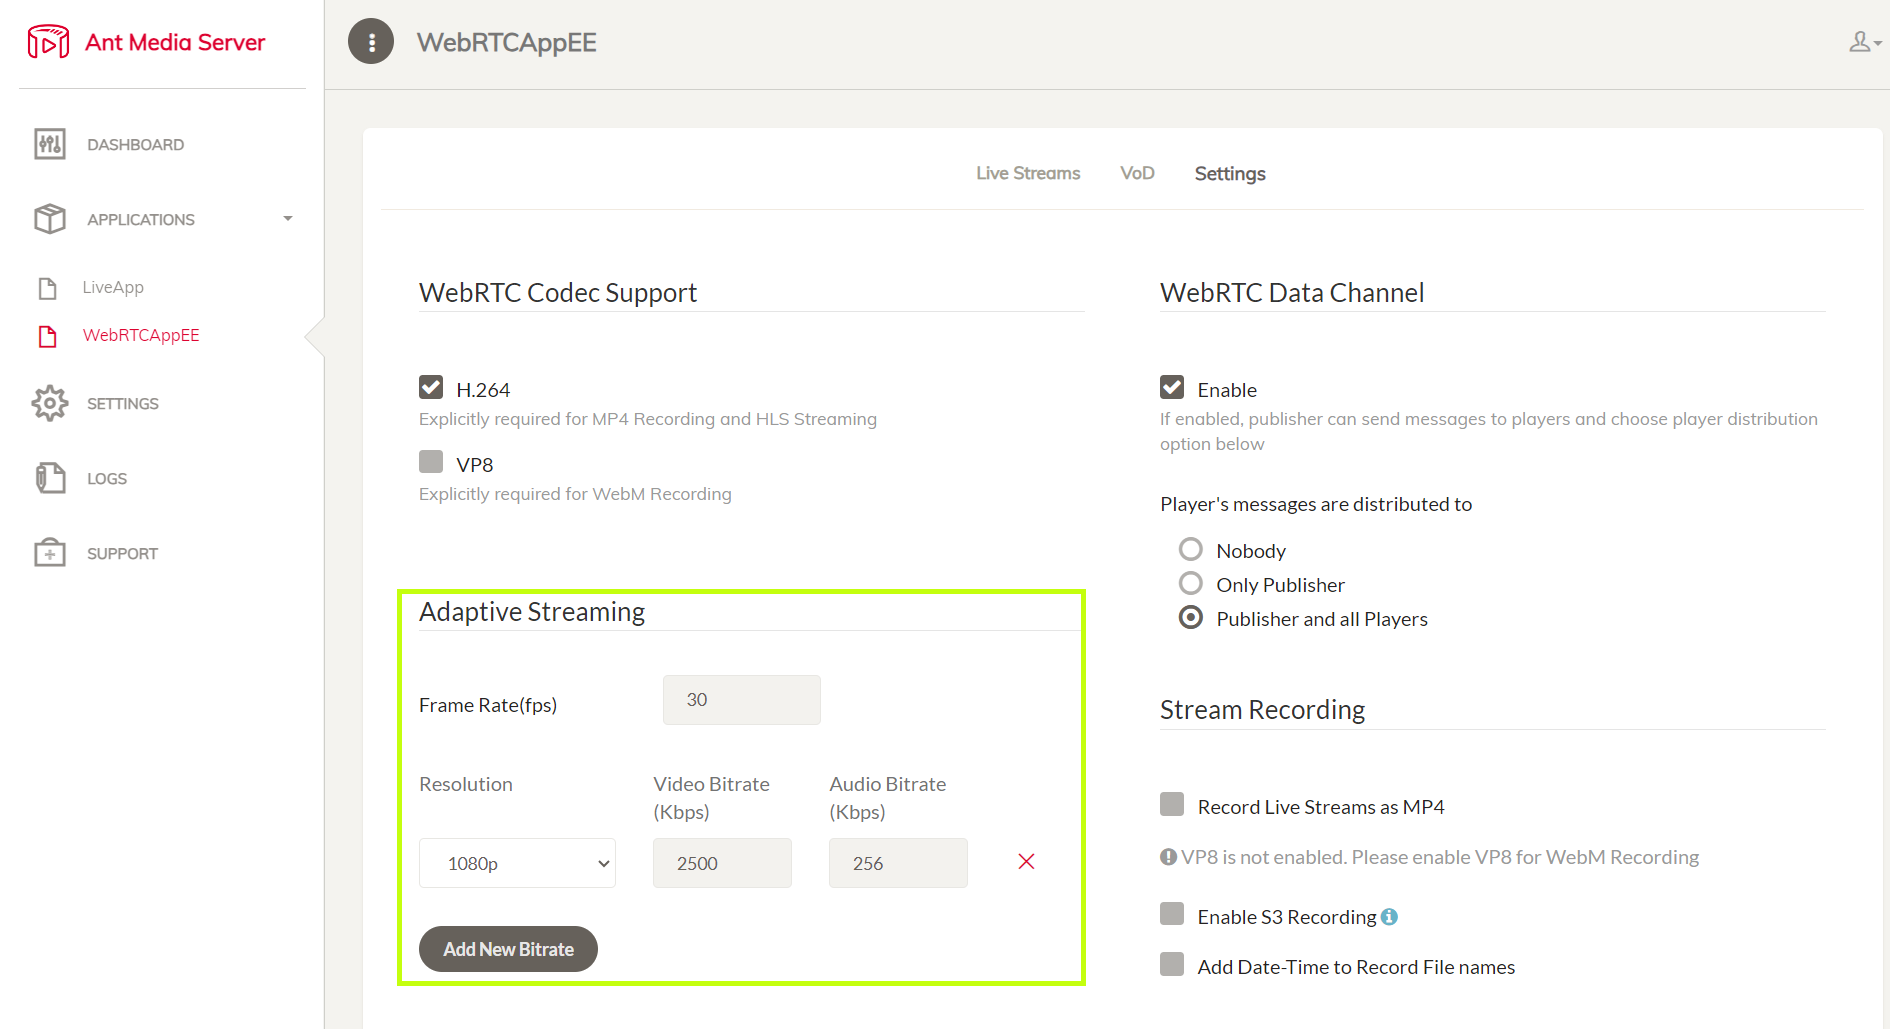Open the Settings gear icon
The width and height of the screenshot is (1890, 1029).
[50, 403]
